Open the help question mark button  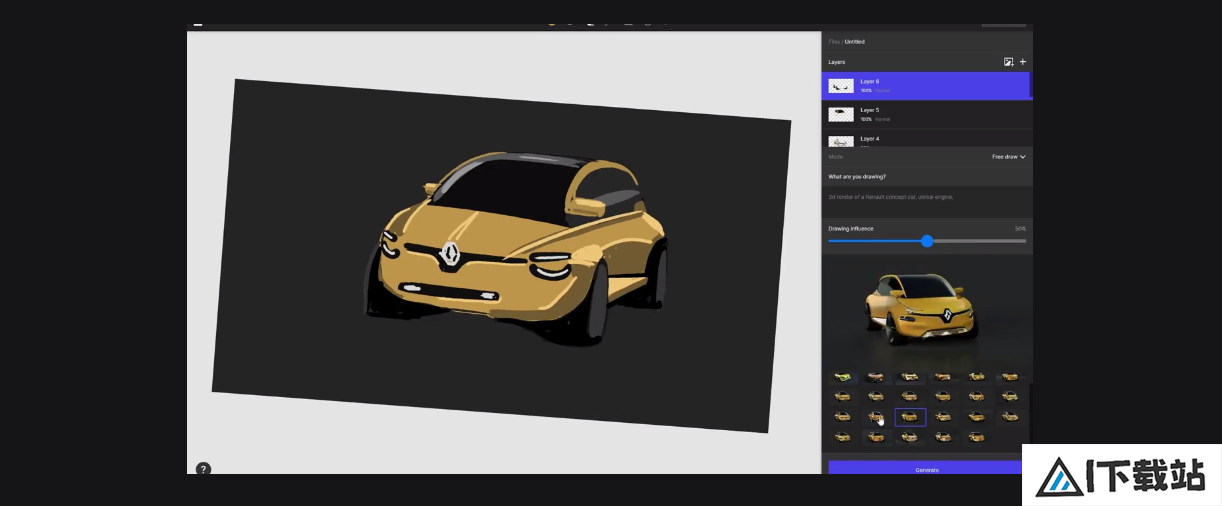(203, 469)
